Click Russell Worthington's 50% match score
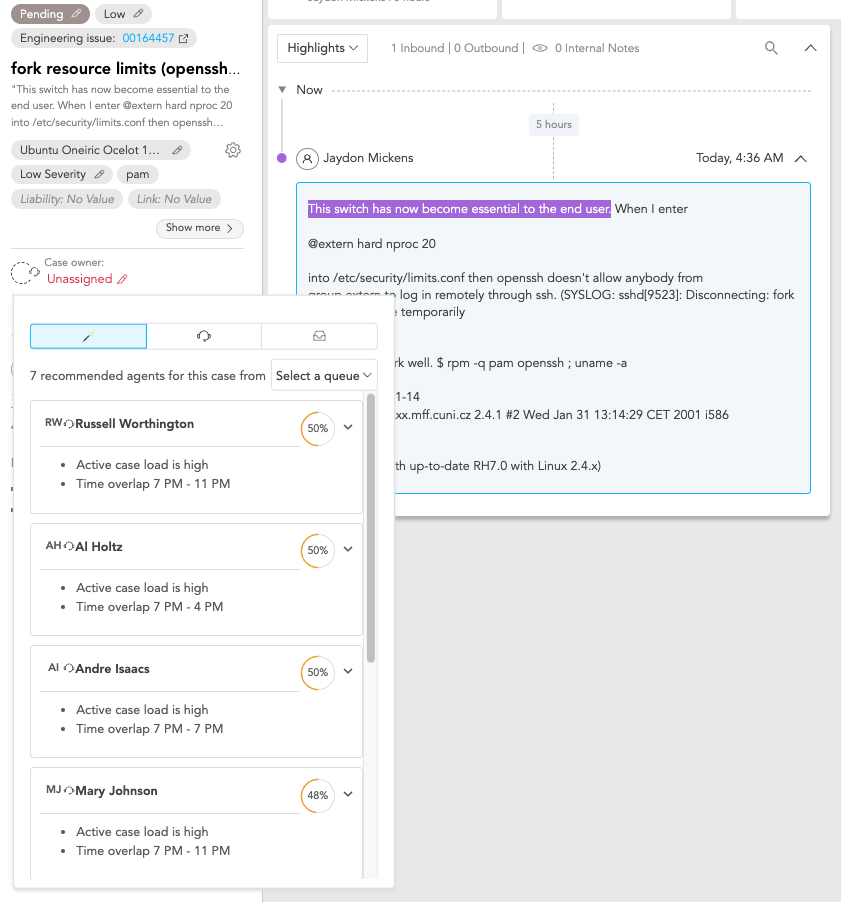 318,429
